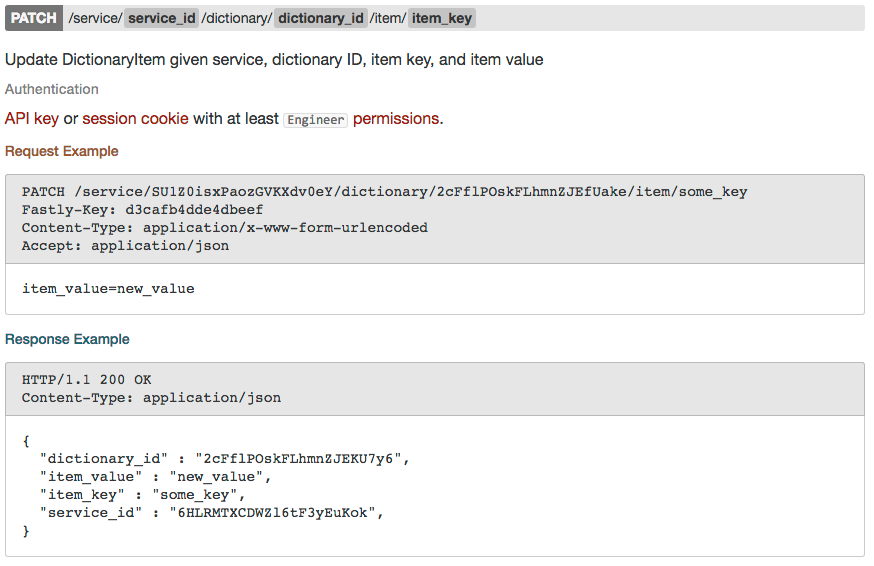Select the item_key path parameter
This screenshot has height=566, width=874.
[x=441, y=18]
